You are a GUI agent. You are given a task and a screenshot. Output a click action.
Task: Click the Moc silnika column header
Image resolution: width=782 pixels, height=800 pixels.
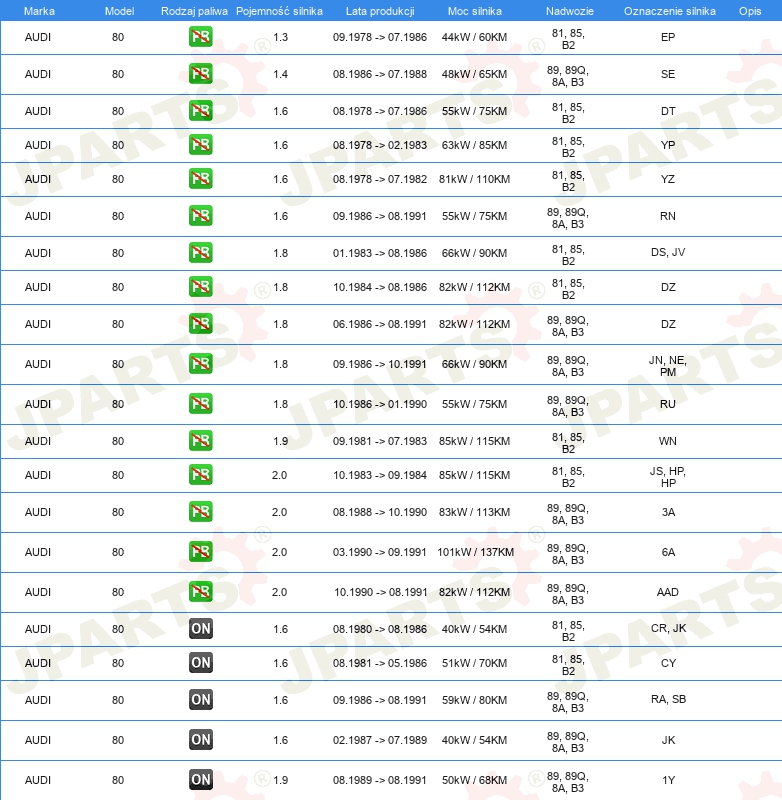474,11
